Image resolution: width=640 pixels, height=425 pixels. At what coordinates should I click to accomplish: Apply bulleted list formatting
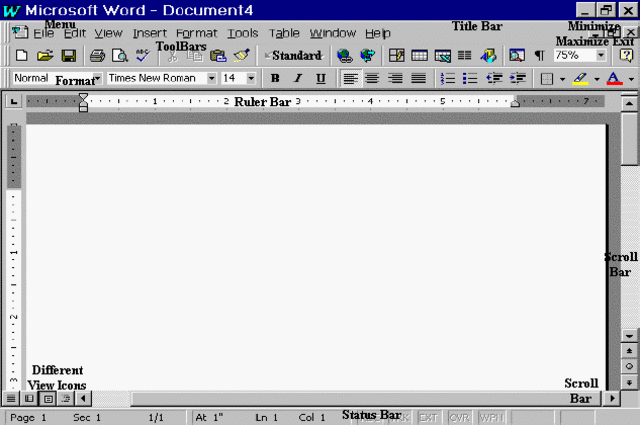(x=470, y=78)
